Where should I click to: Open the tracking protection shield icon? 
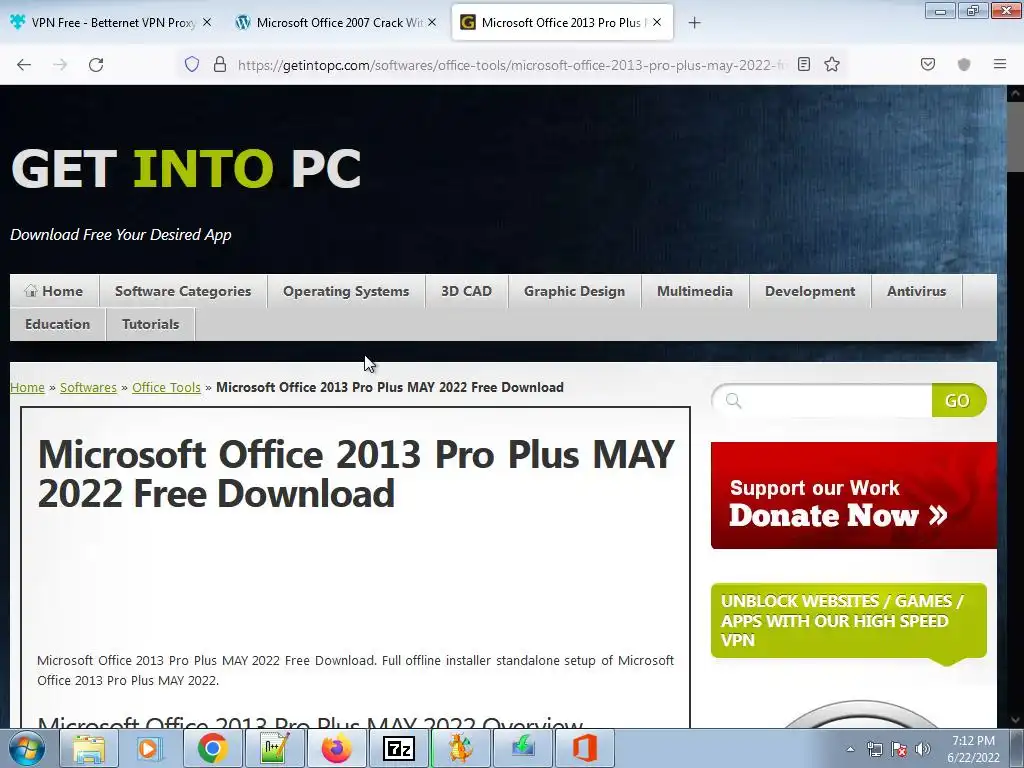coord(191,64)
